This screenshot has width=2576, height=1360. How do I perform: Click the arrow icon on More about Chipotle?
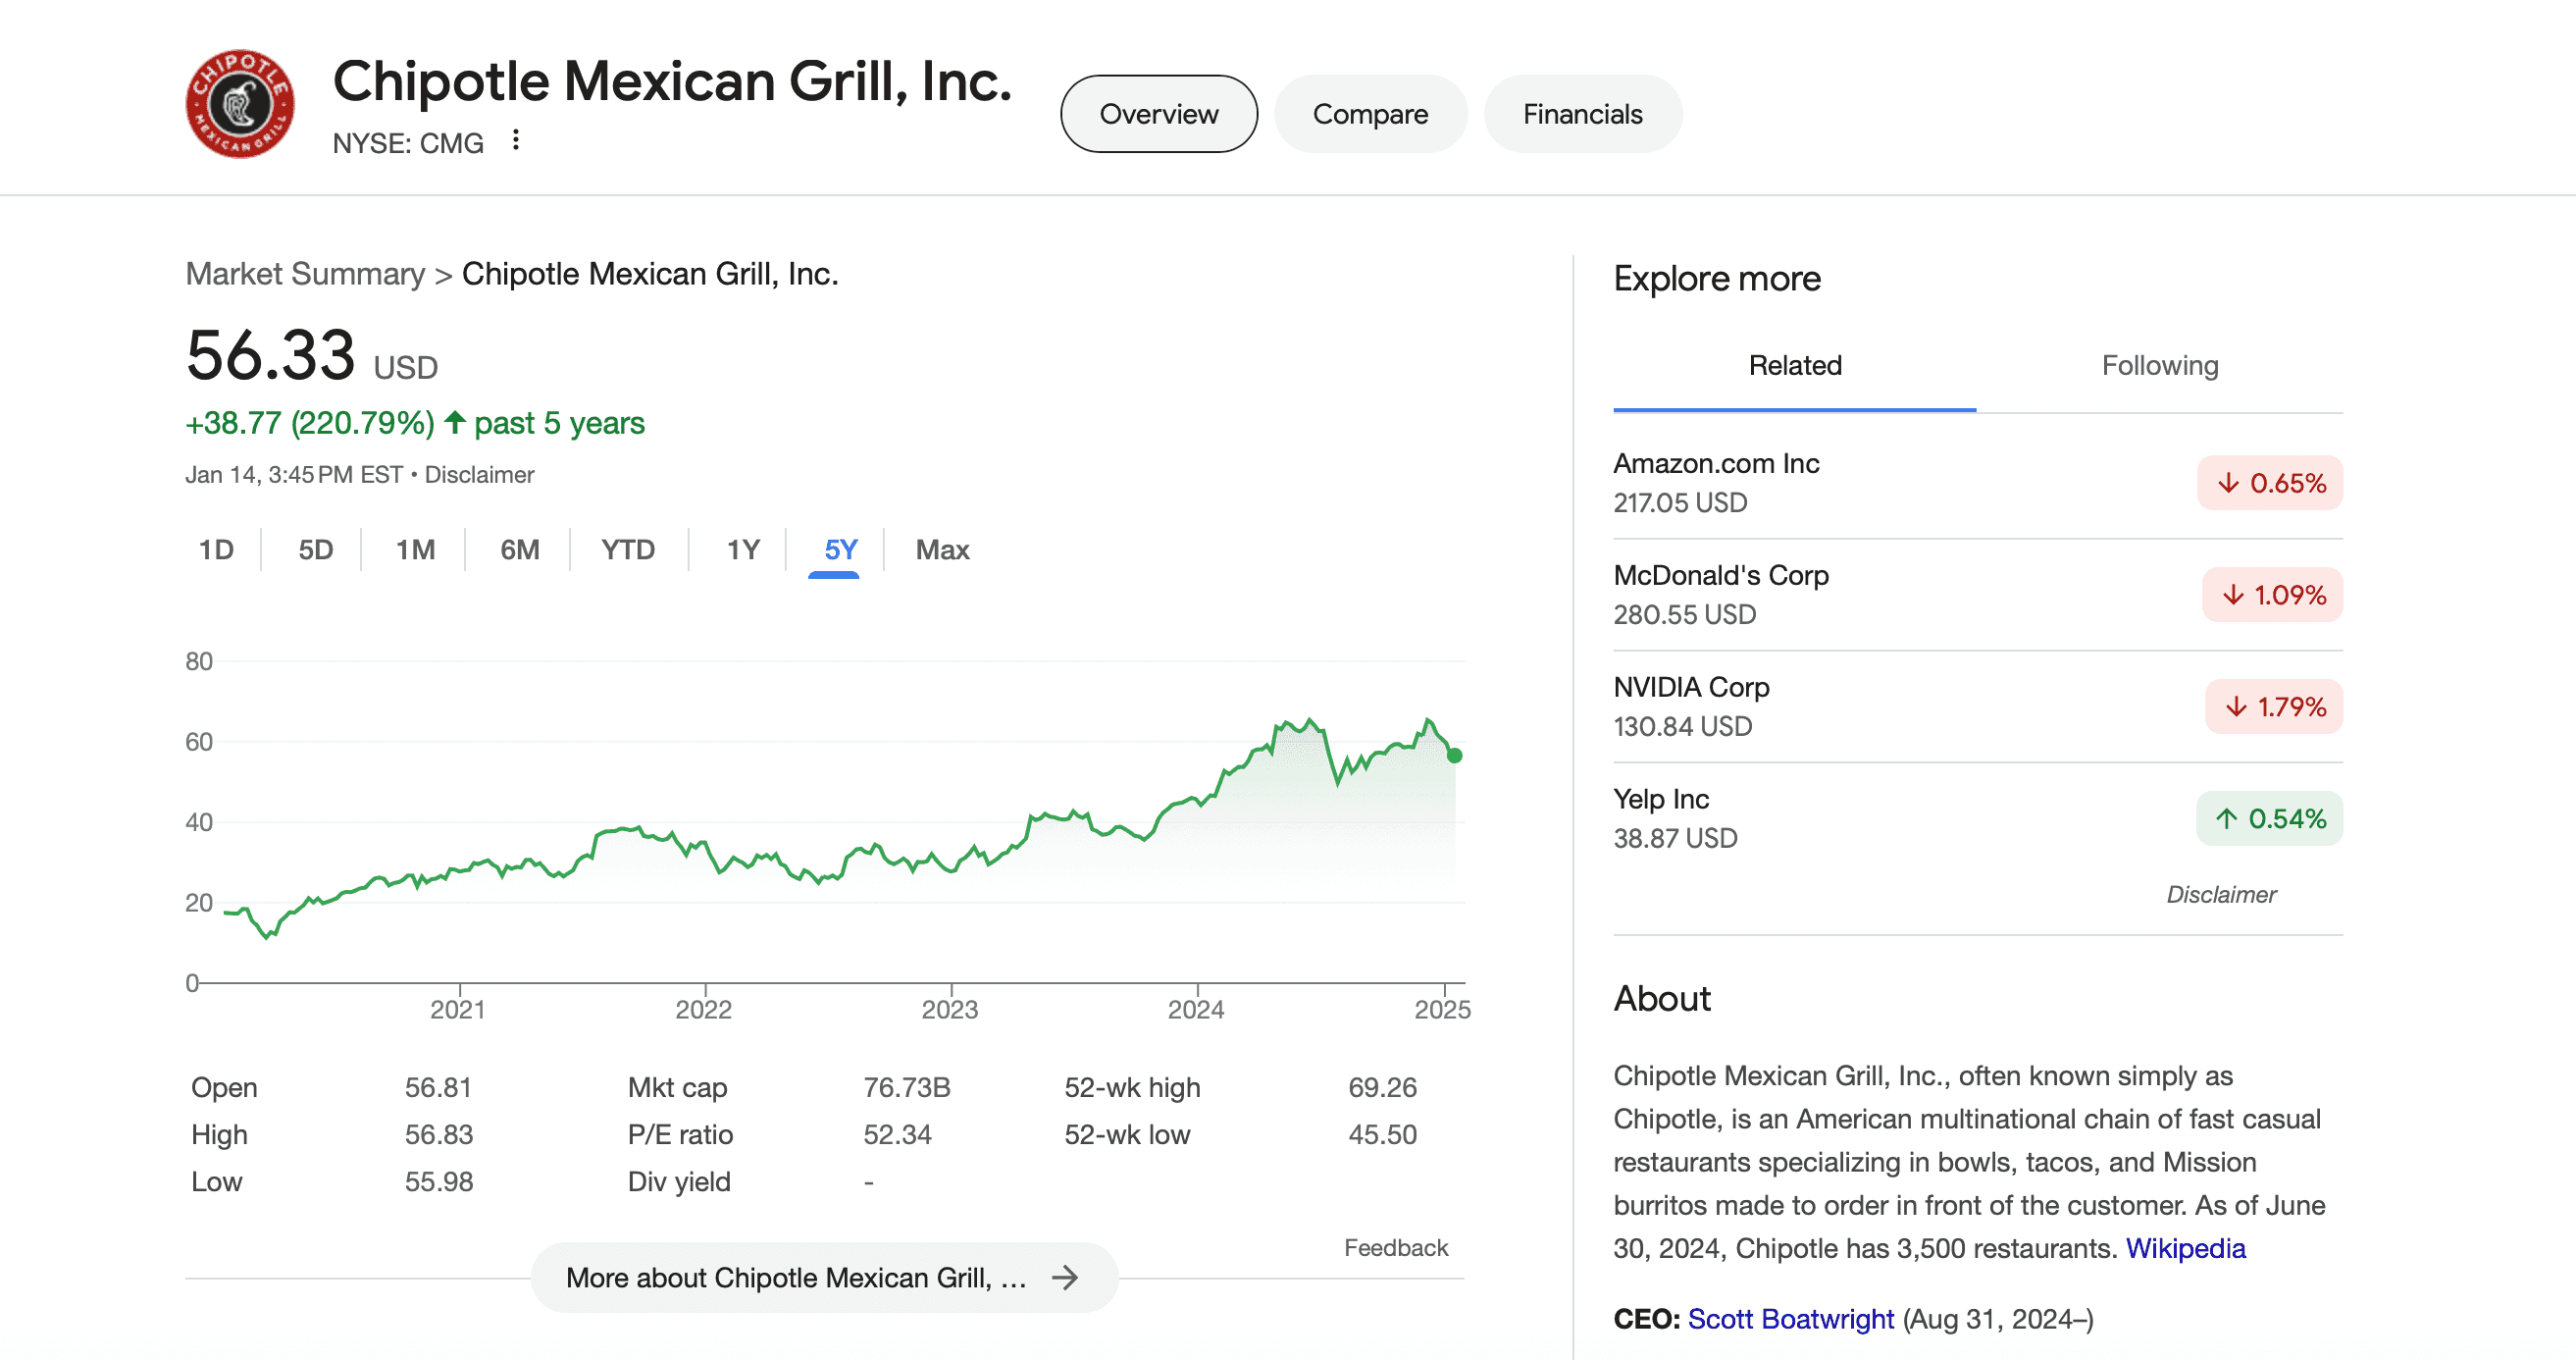click(x=1064, y=1277)
